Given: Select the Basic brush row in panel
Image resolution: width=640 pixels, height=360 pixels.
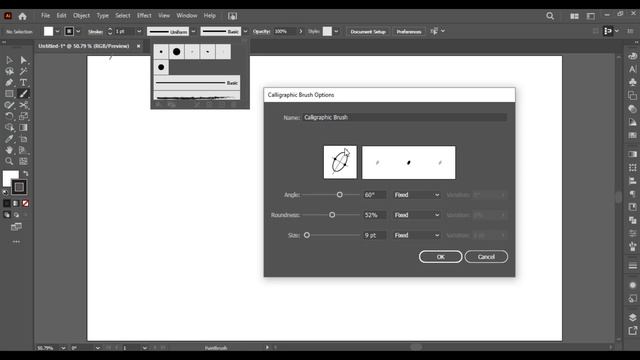Looking at the screenshot, I should [x=197, y=83].
